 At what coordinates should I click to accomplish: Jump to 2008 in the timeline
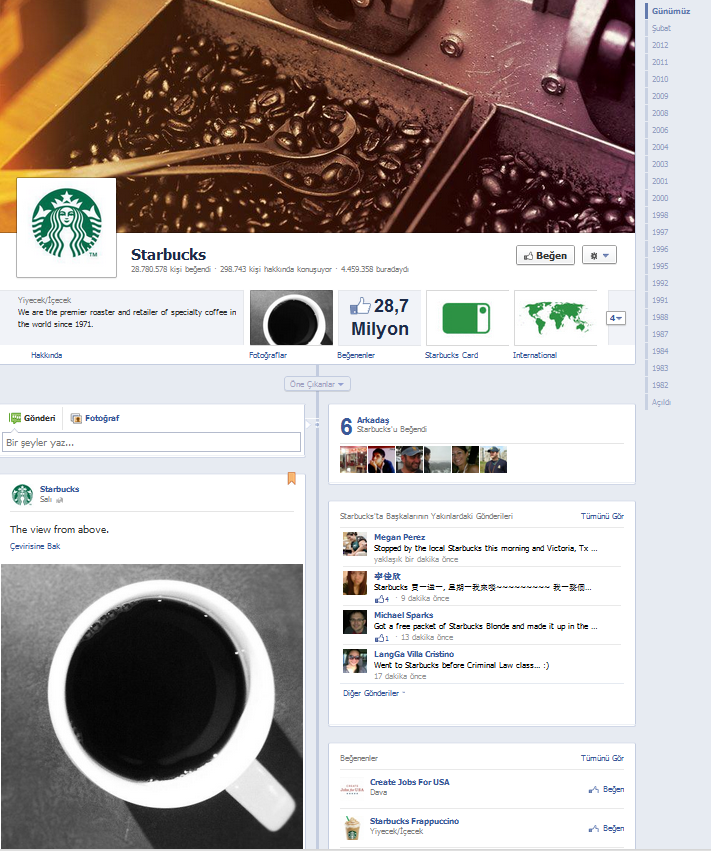pos(660,113)
